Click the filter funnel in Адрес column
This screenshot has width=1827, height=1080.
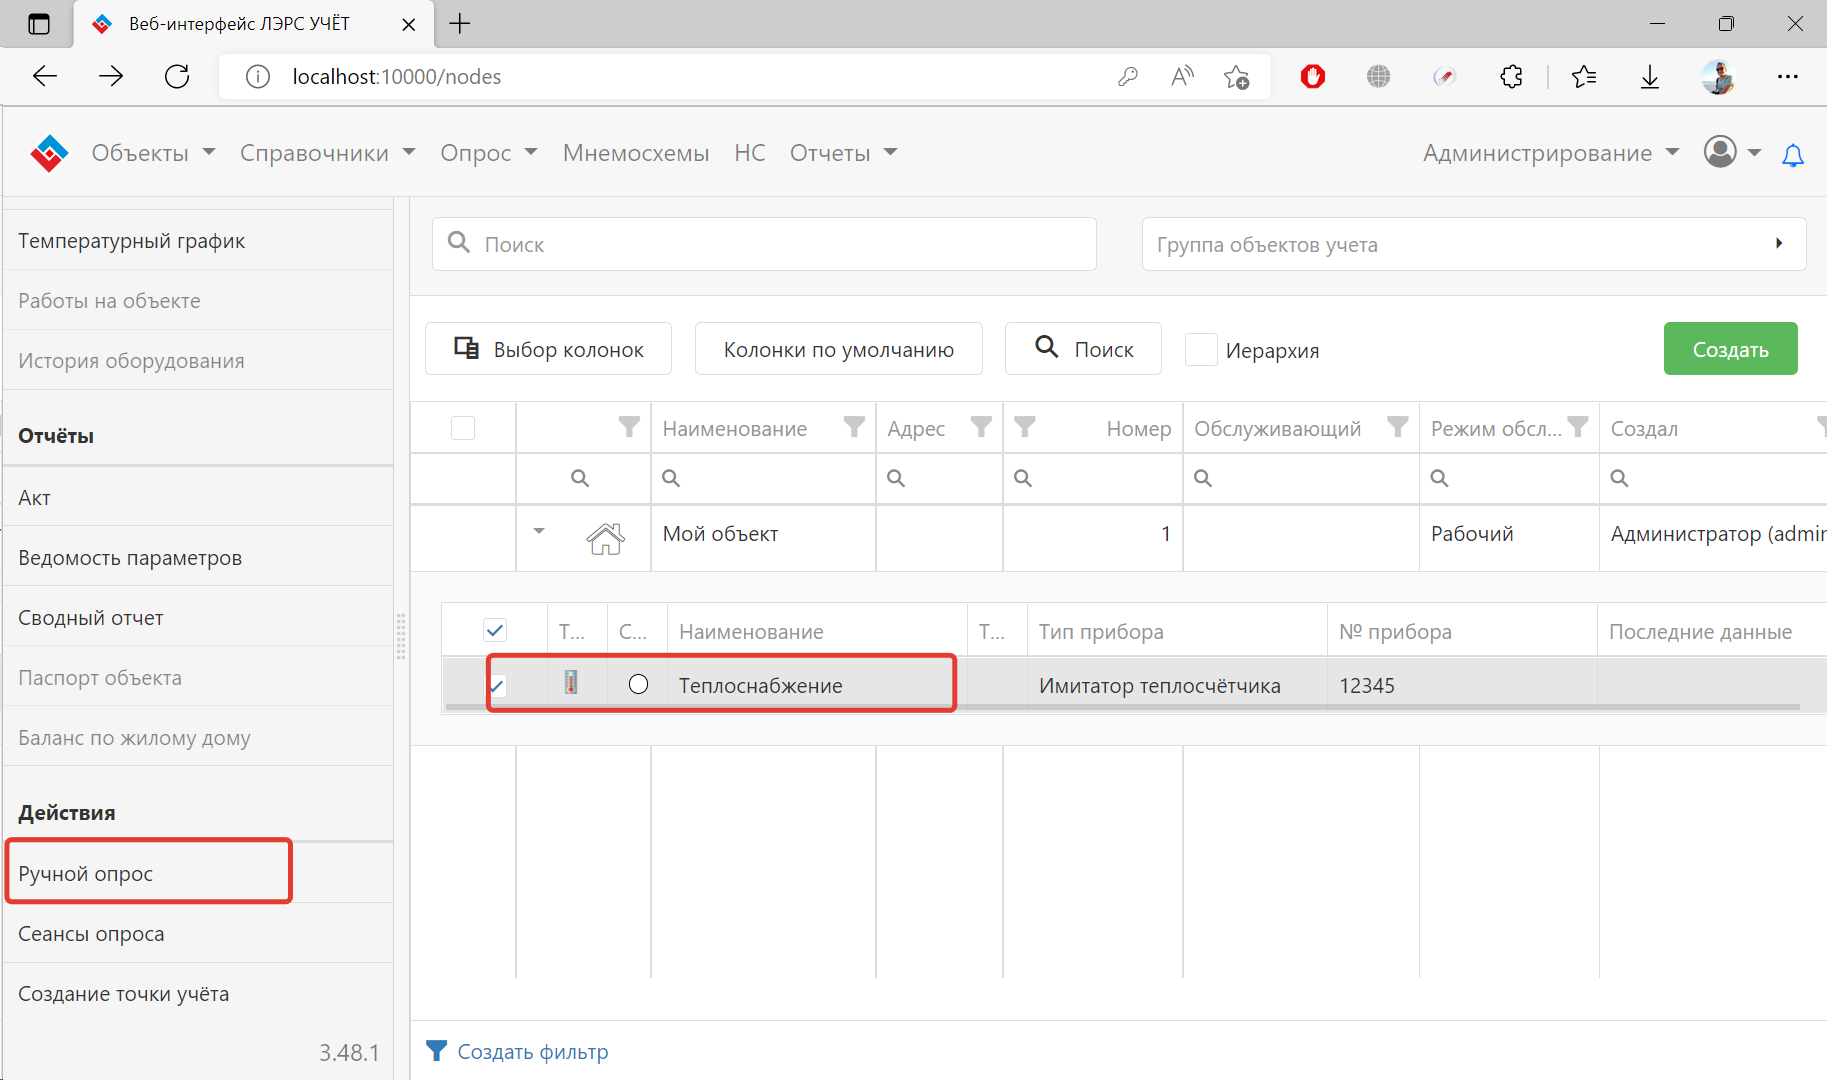[981, 428]
